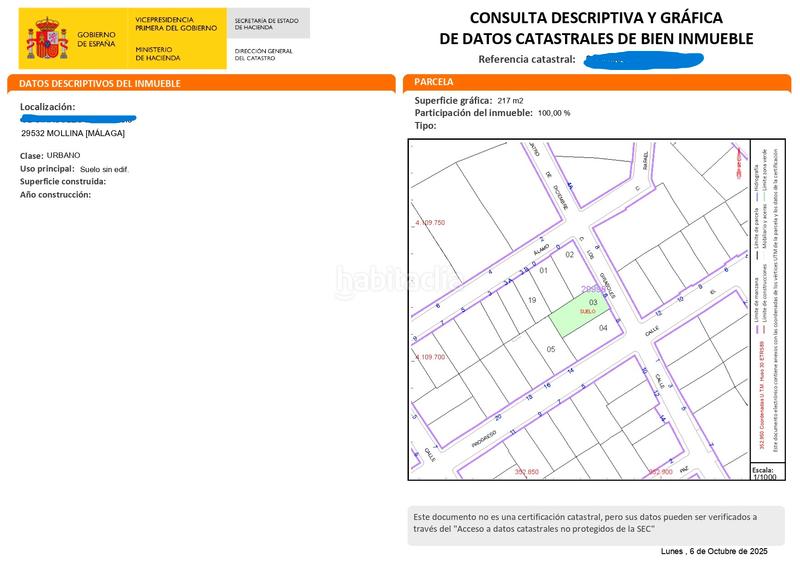
Task: Click the '4.109.750' coordinate label
Action: click(430, 223)
